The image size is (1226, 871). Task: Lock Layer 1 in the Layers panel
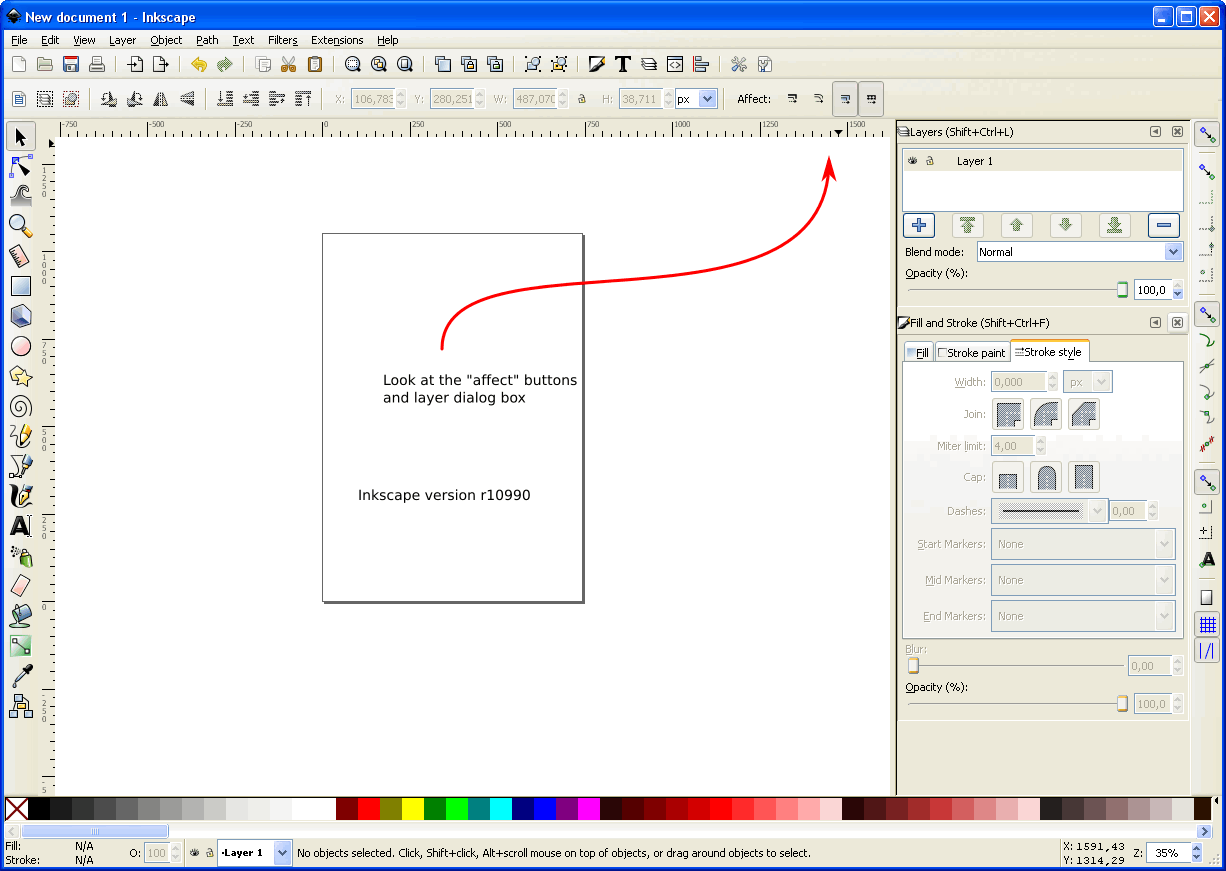[929, 160]
